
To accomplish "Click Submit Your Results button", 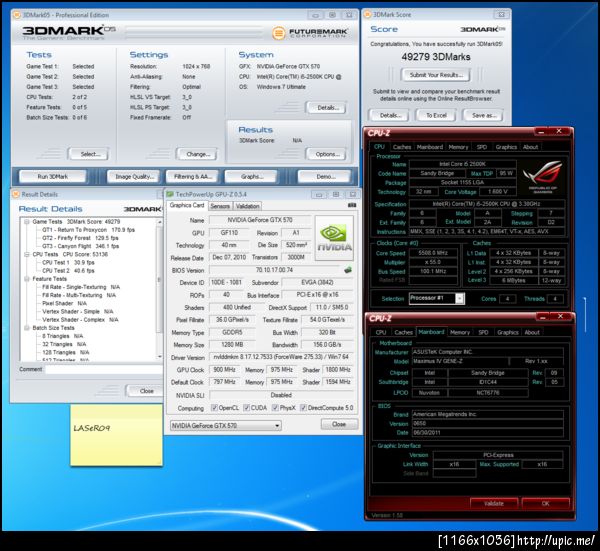I will (x=436, y=75).
